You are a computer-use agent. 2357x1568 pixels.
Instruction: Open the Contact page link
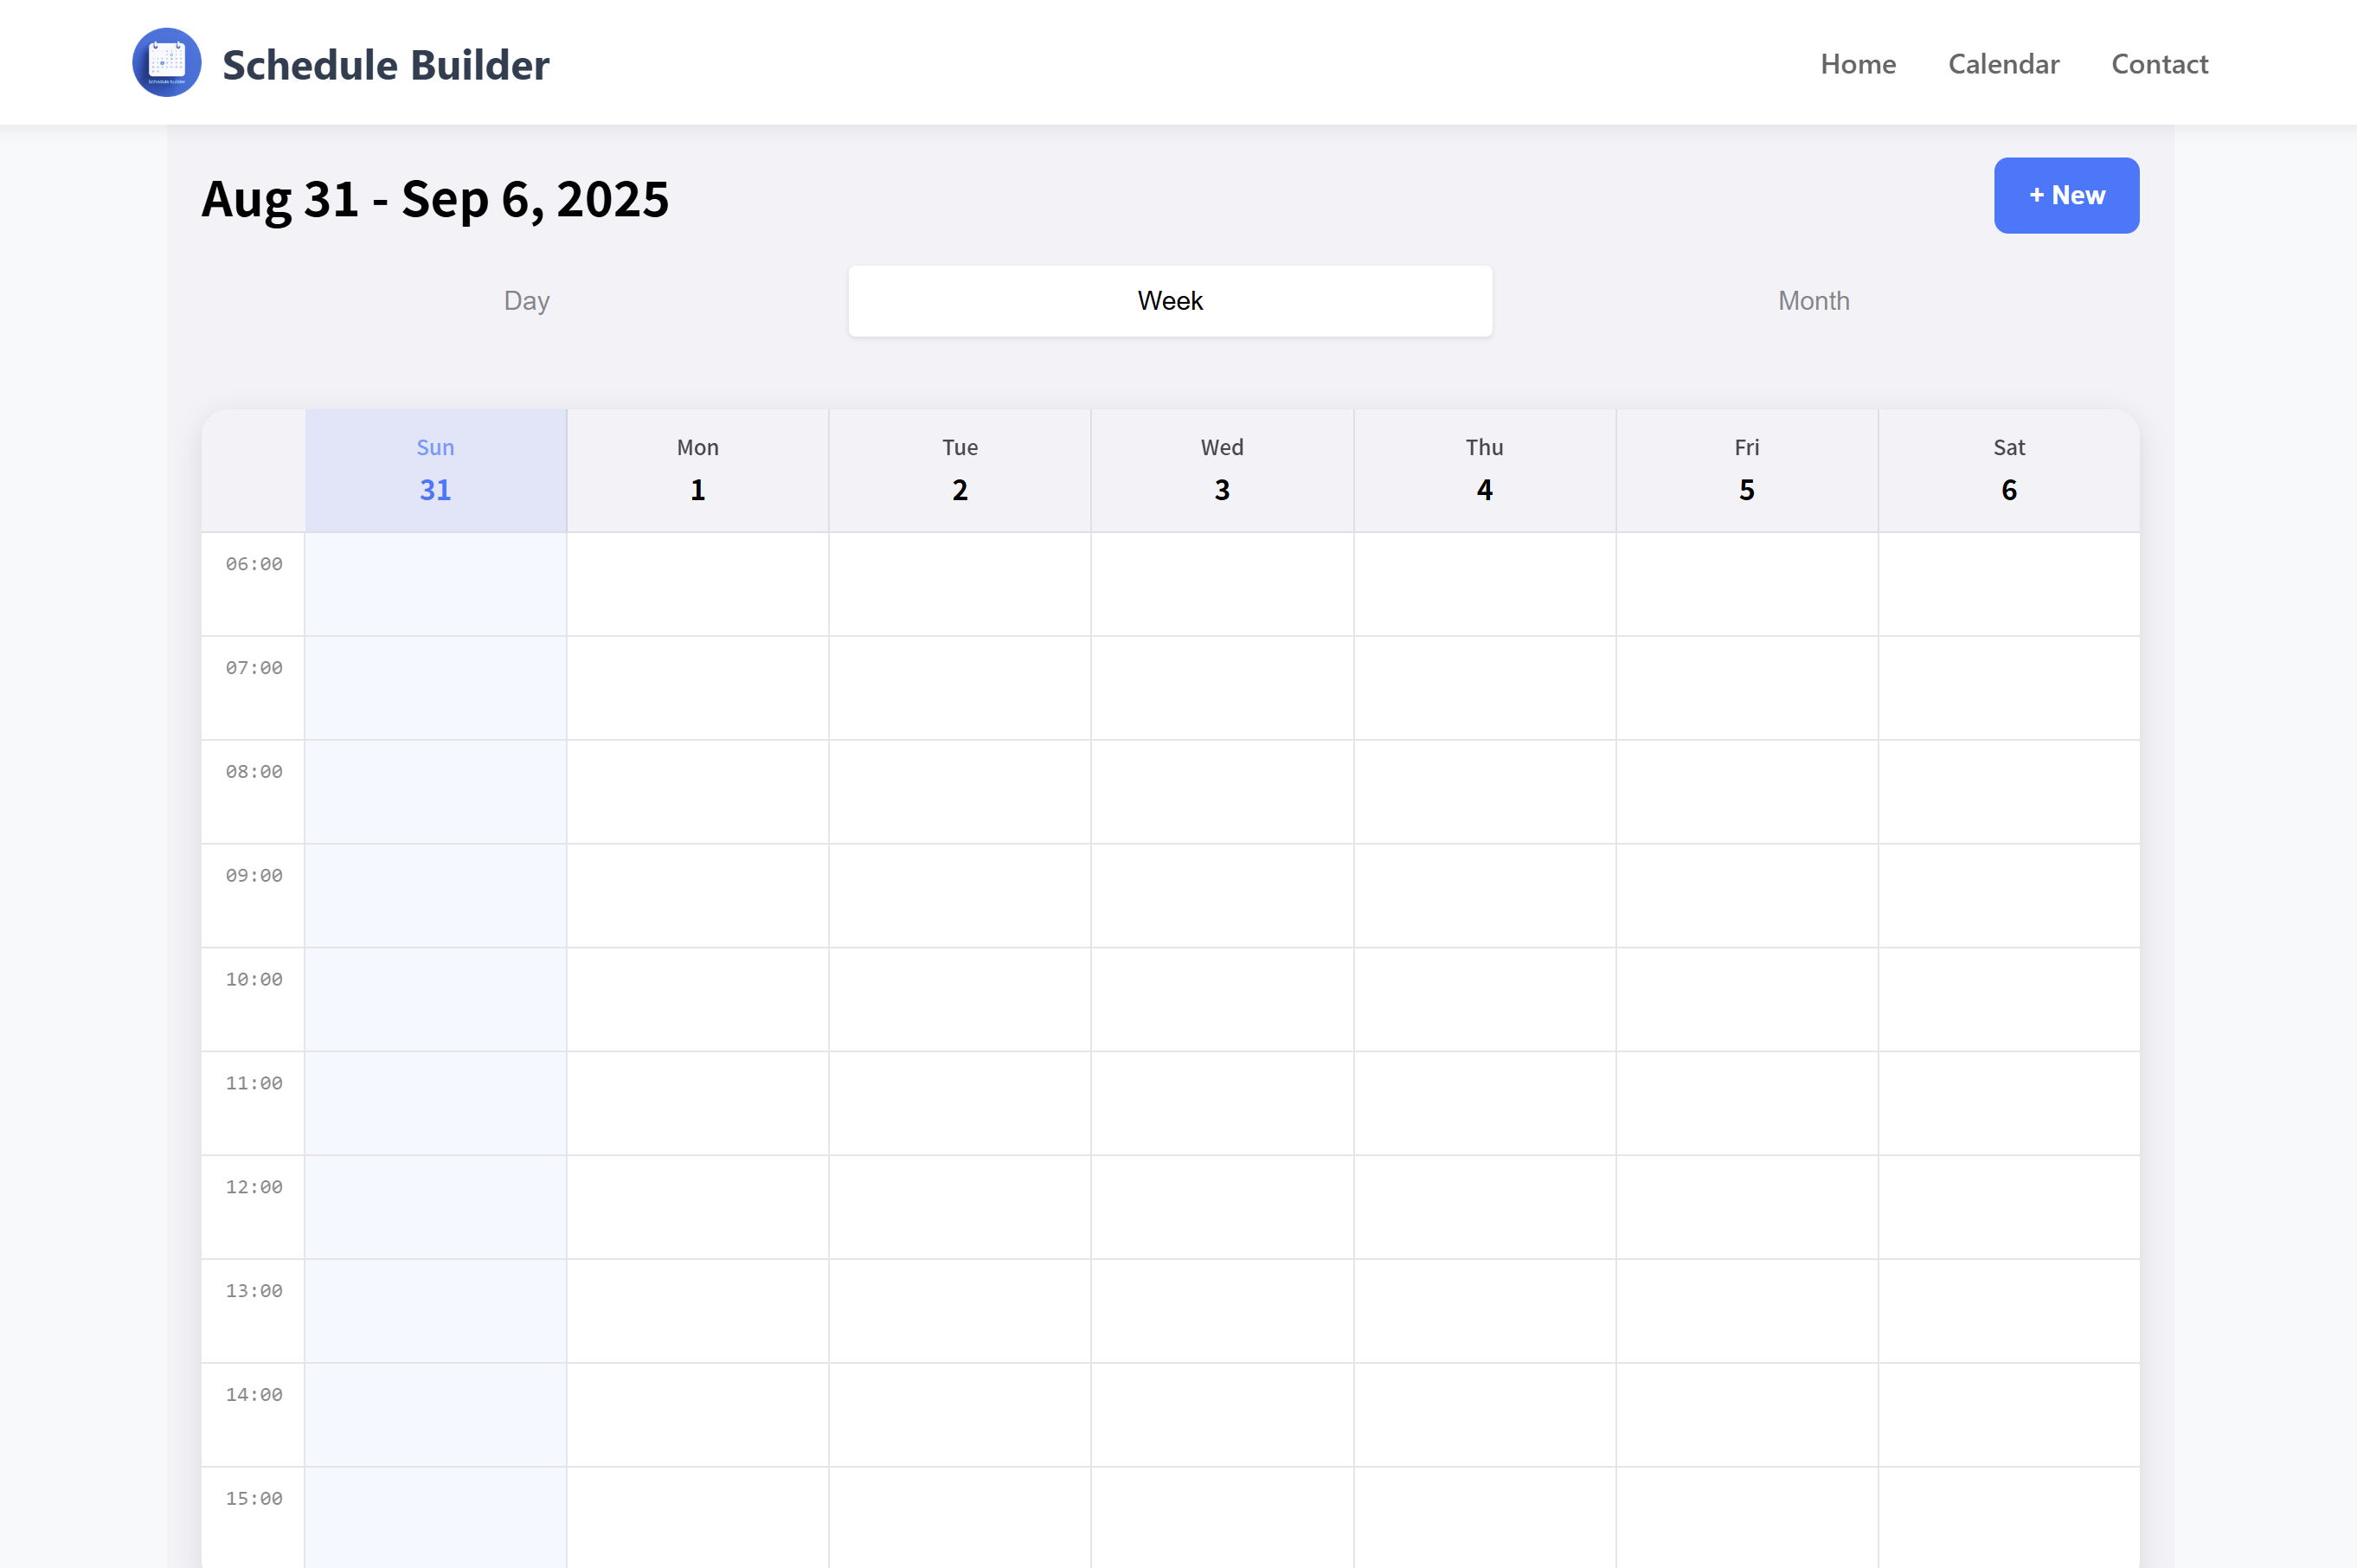click(x=2159, y=63)
